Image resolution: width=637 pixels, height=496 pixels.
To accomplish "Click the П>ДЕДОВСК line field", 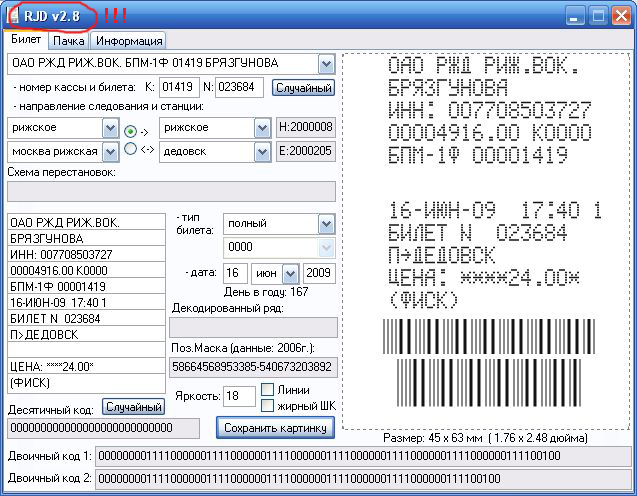I will (87, 334).
